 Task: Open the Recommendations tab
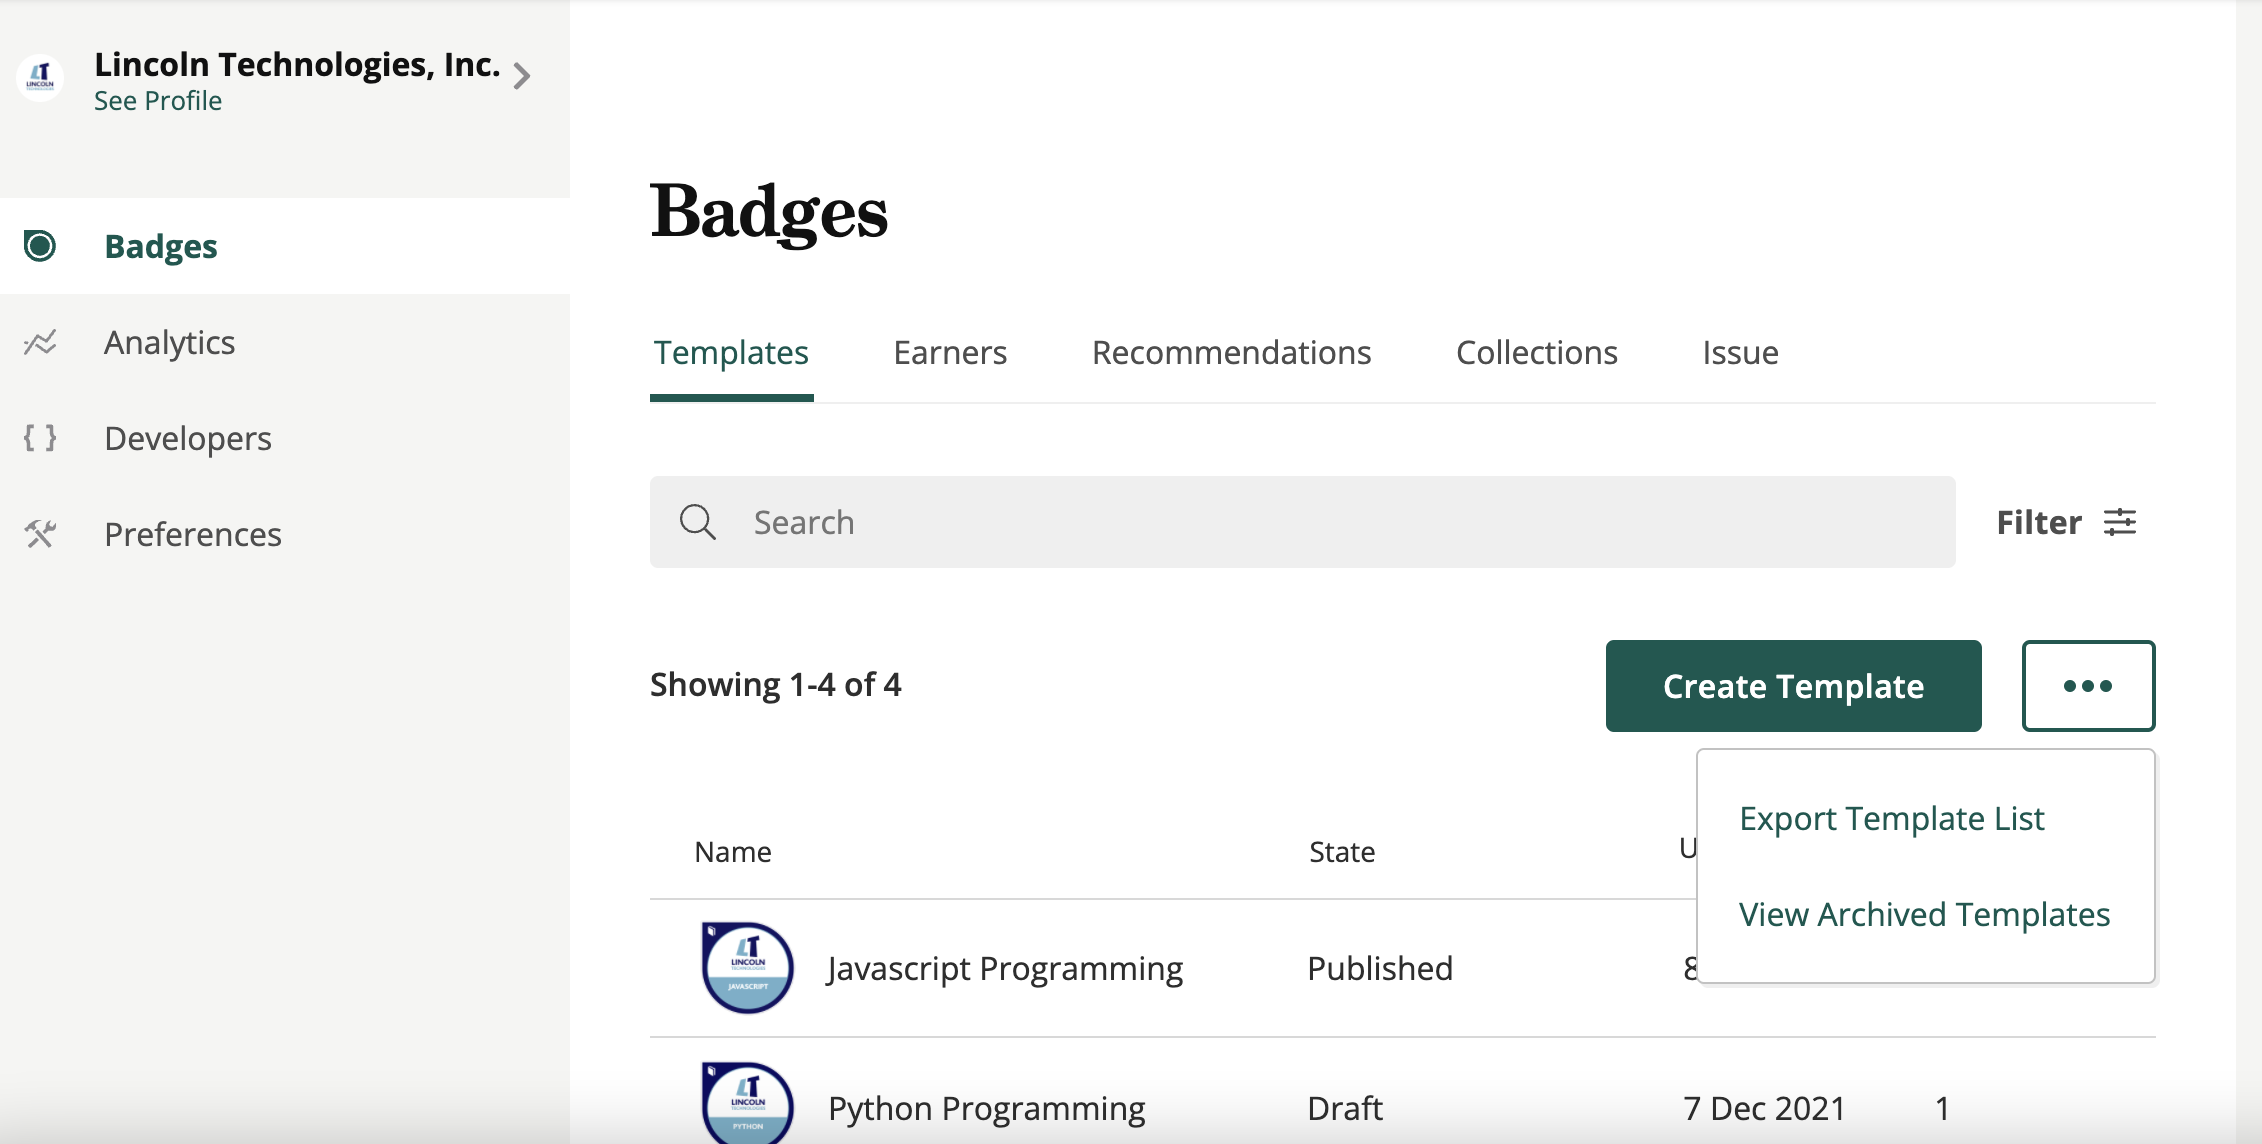[x=1230, y=353]
